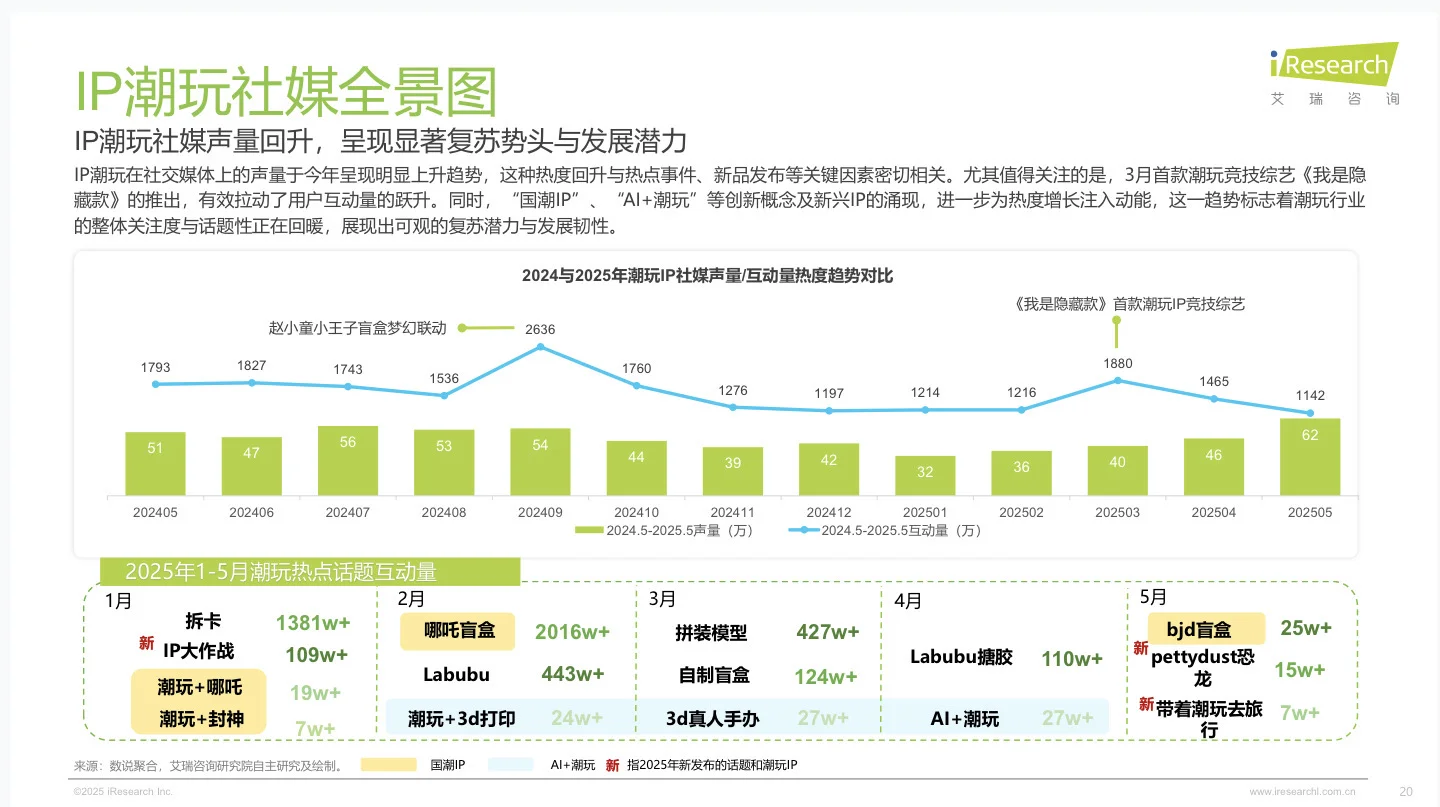
Task: Click the value 1381w+
Action: 313,623
